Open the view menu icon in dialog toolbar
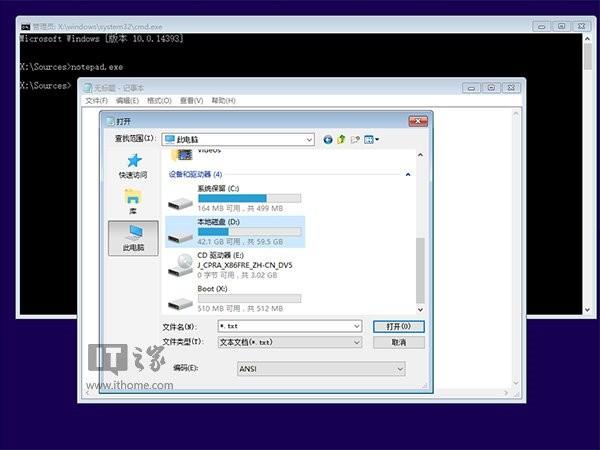This screenshot has width=600, height=450. (370, 139)
